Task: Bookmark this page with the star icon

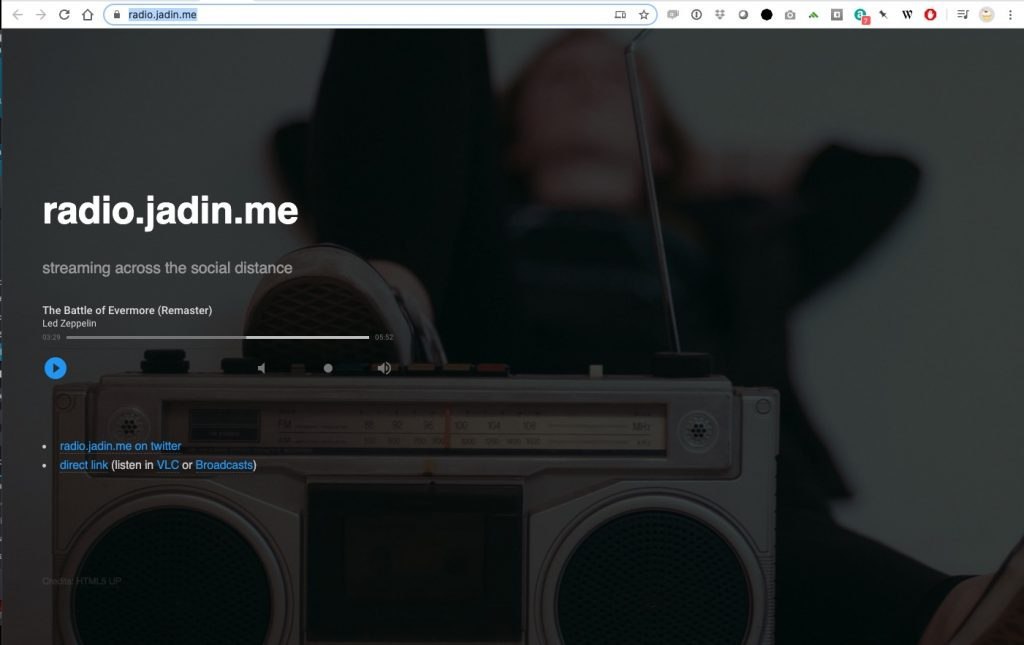Action: point(644,14)
